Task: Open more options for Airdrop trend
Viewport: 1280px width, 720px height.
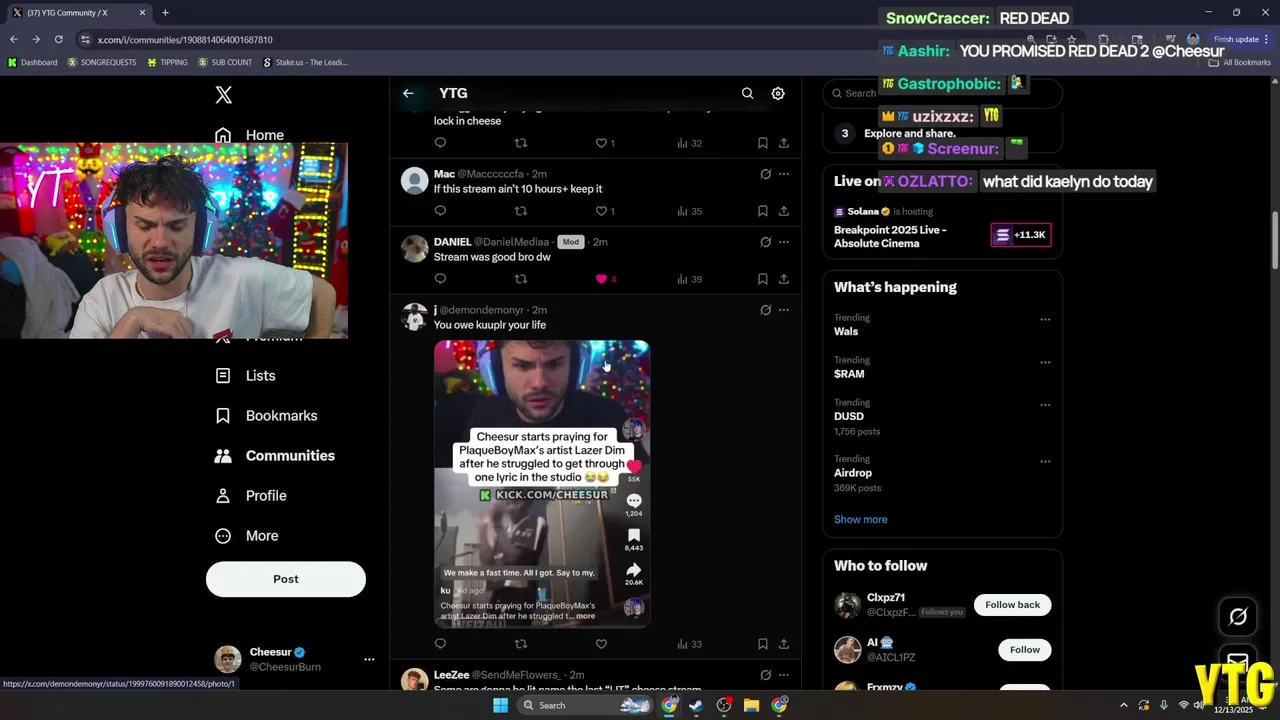Action: click(1045, 462)
